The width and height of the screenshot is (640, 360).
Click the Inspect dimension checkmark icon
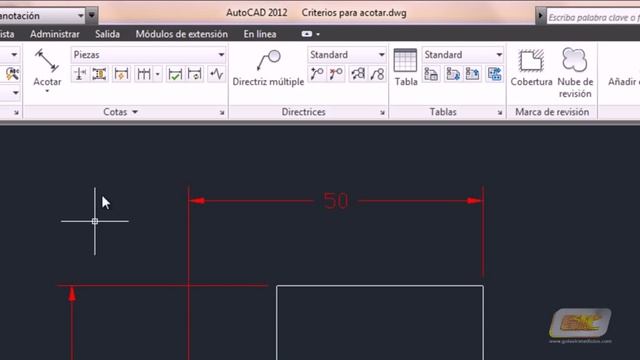(175, 74)
